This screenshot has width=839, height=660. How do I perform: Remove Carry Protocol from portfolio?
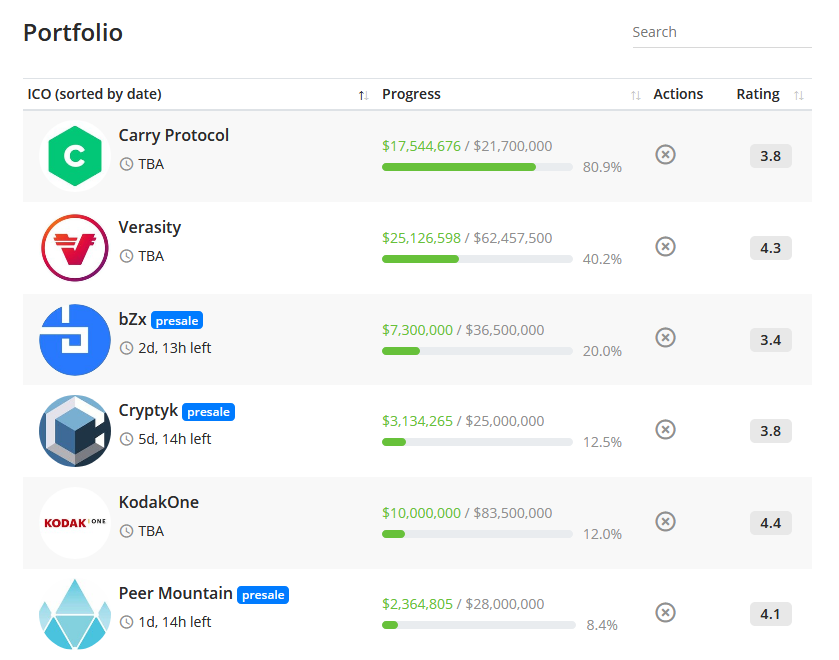pos(665,155)
